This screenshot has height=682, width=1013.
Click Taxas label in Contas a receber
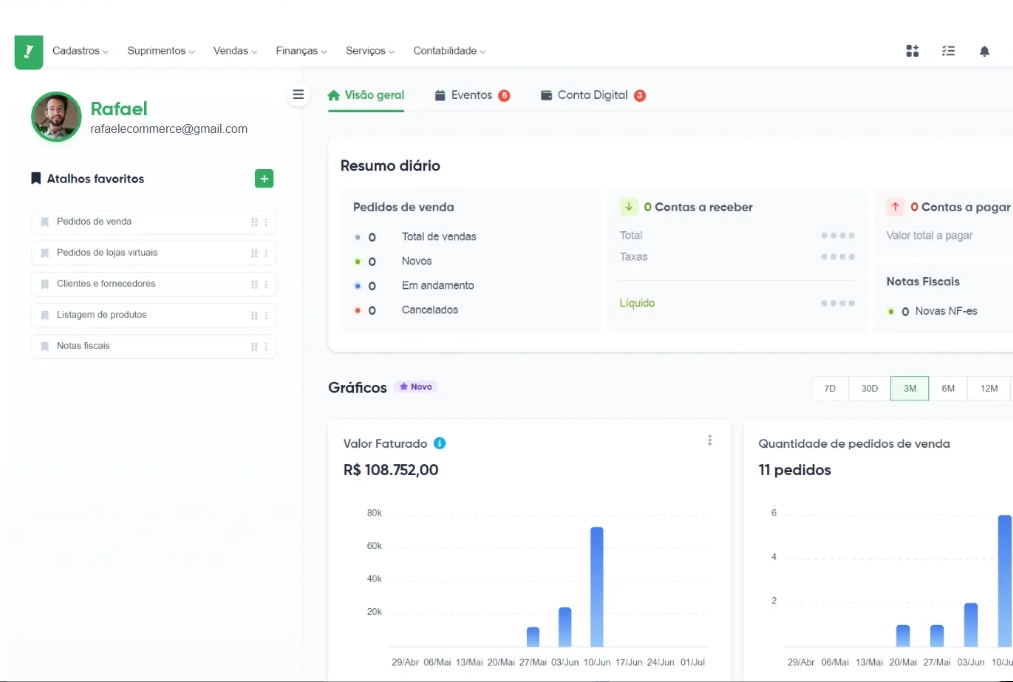coord(633,256)
